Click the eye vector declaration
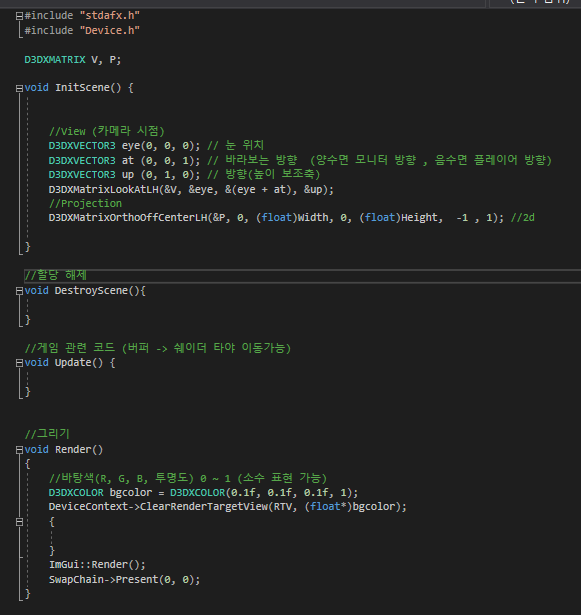 pos(124,146)
